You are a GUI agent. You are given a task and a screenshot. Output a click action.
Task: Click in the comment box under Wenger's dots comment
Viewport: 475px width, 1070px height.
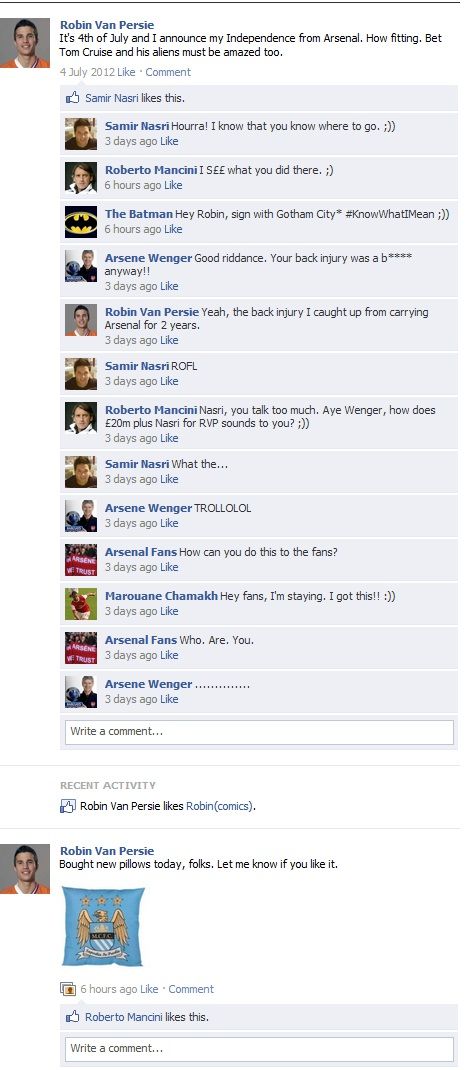coord(259,732)
